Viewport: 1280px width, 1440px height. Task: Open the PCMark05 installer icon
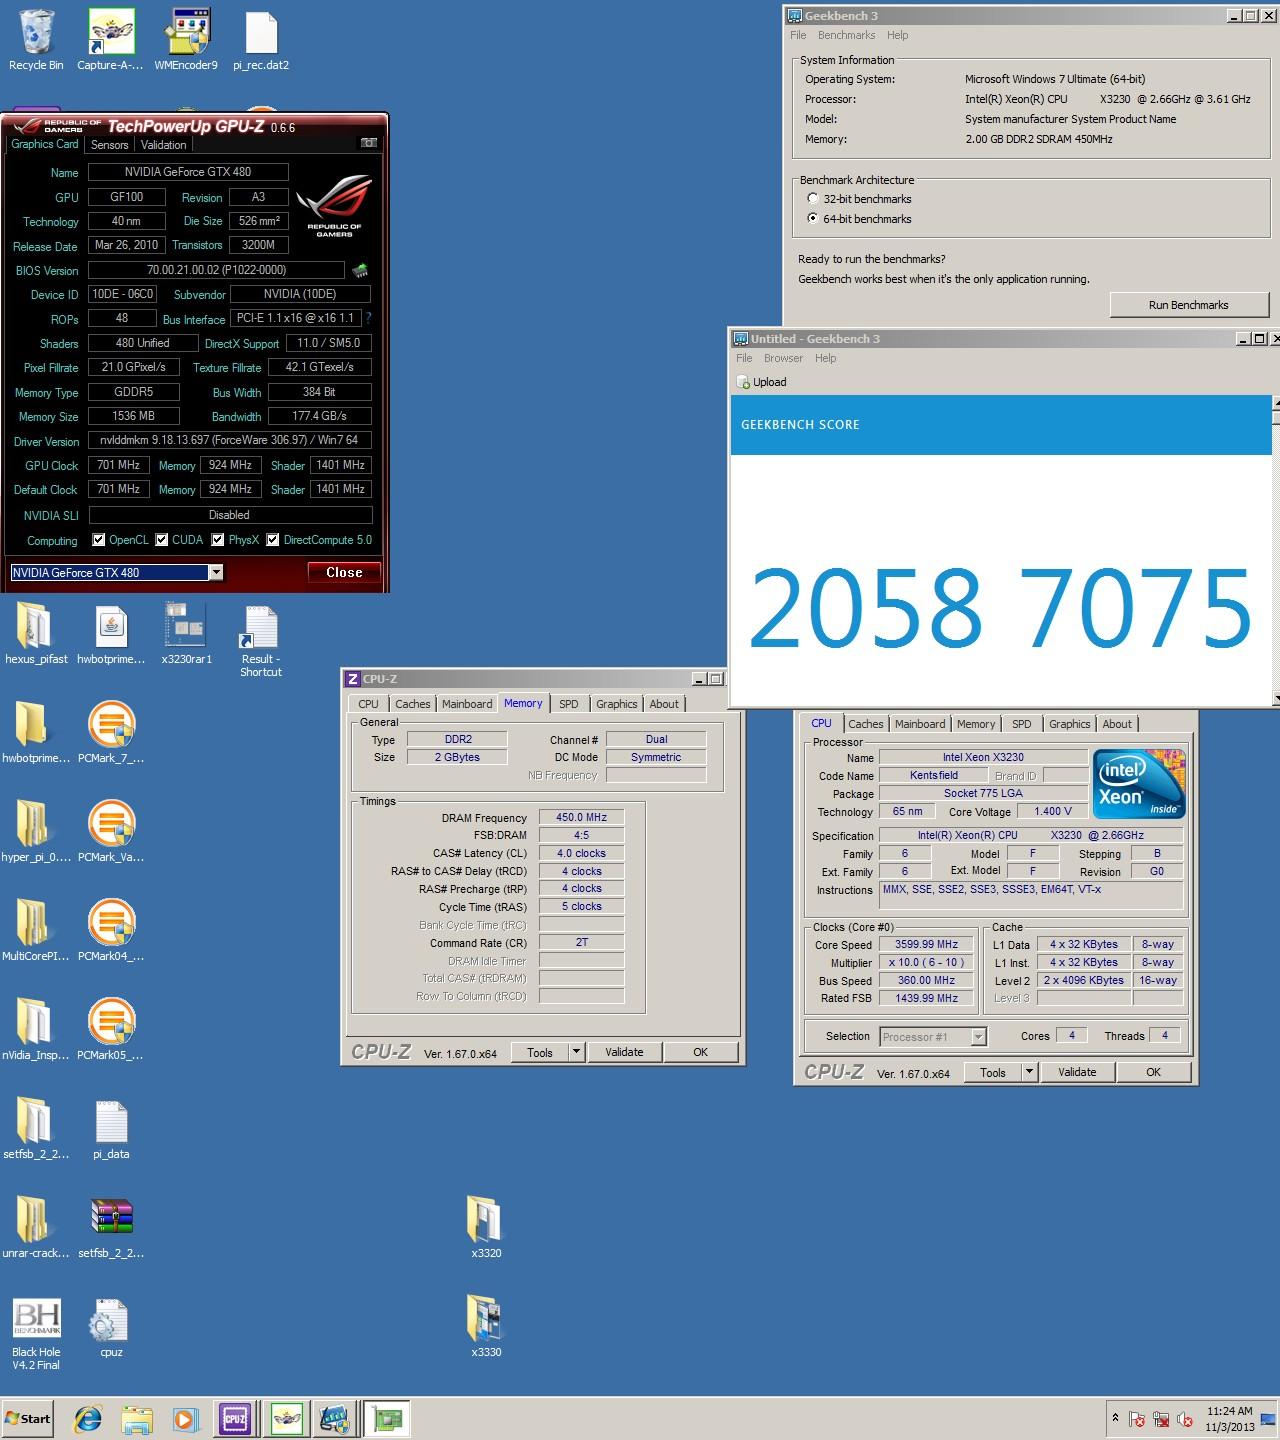(x=111, y=1022)
